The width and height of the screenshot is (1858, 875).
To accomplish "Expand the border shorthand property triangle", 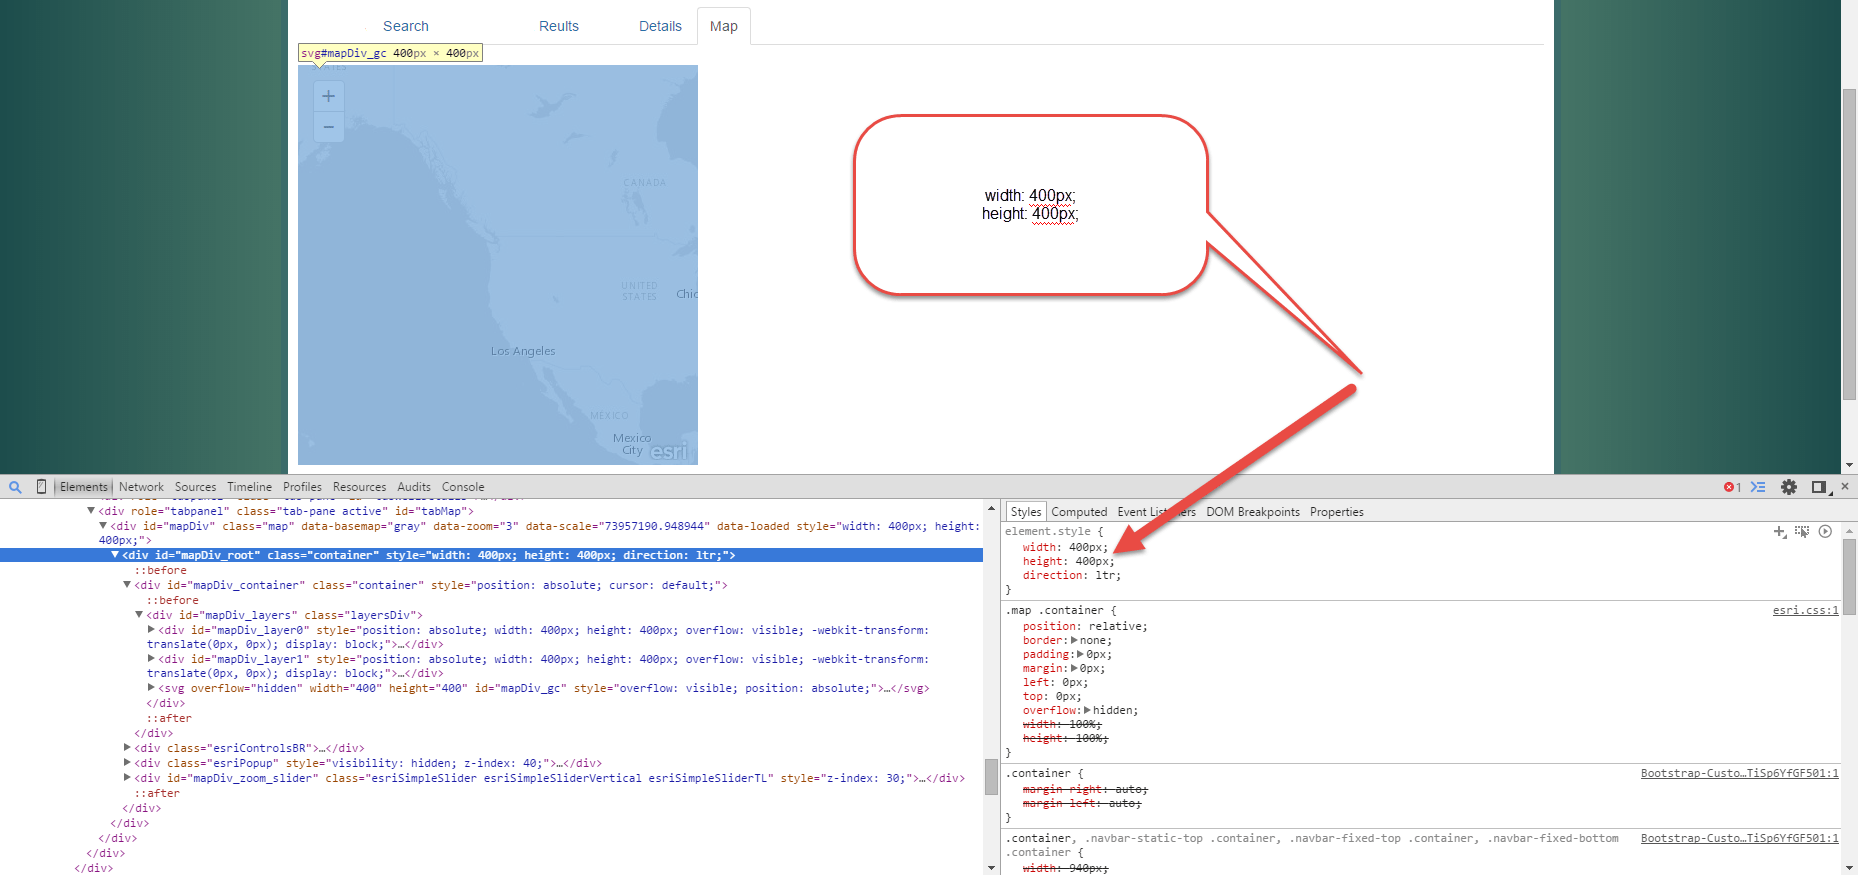I will point(1074,641).
